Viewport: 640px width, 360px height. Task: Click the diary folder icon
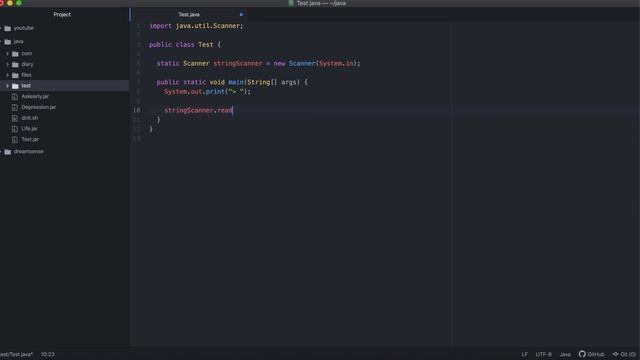pyautogui.click(x=15, y=64)
